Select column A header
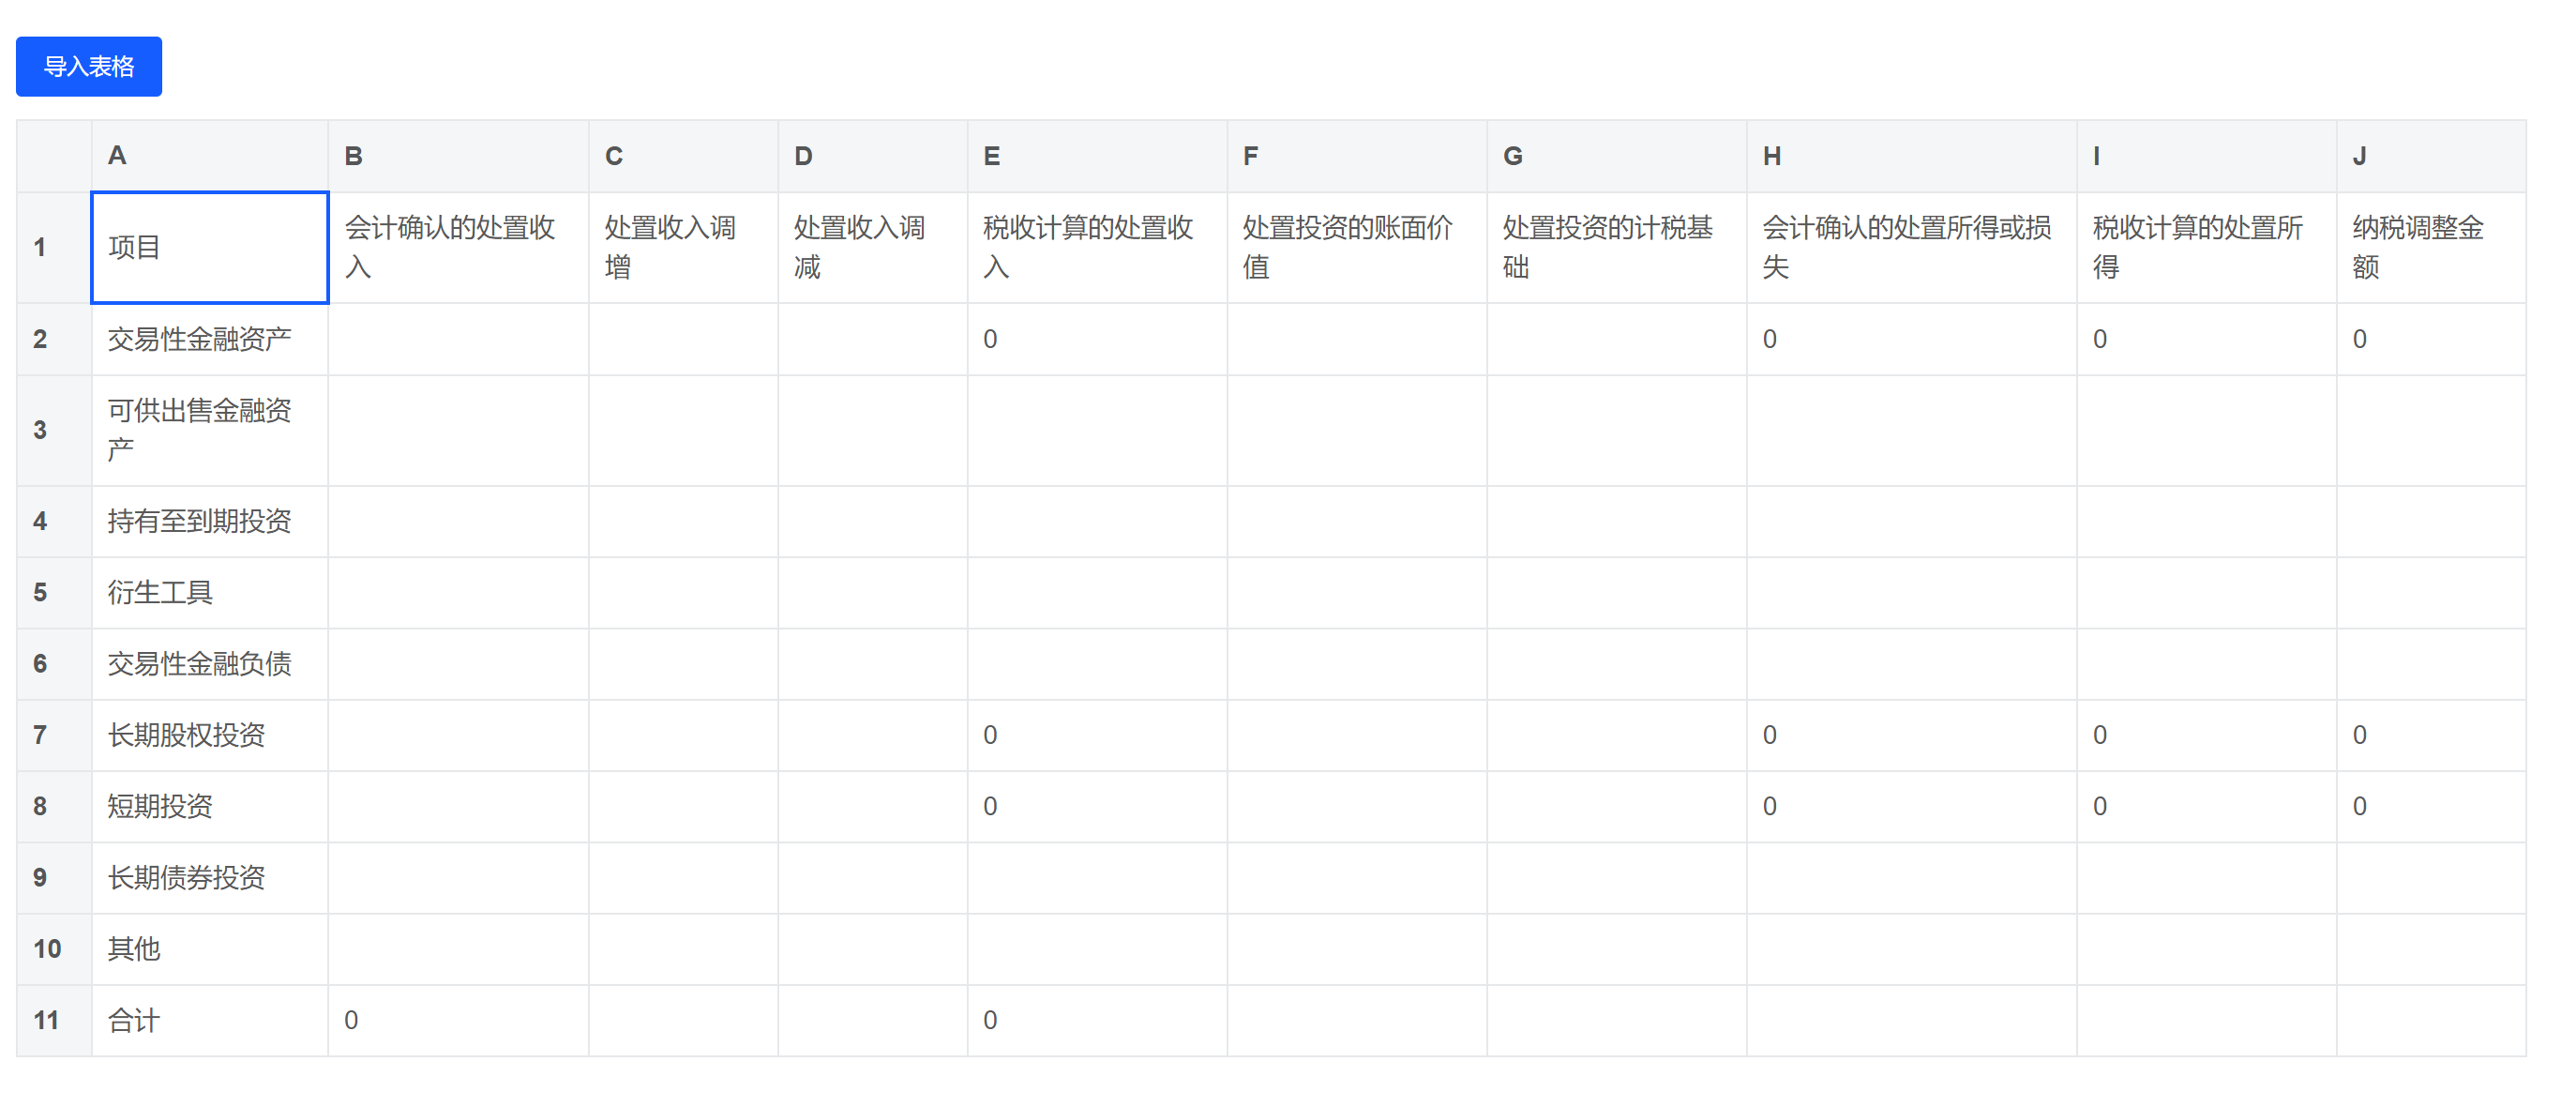 [209, 156]
